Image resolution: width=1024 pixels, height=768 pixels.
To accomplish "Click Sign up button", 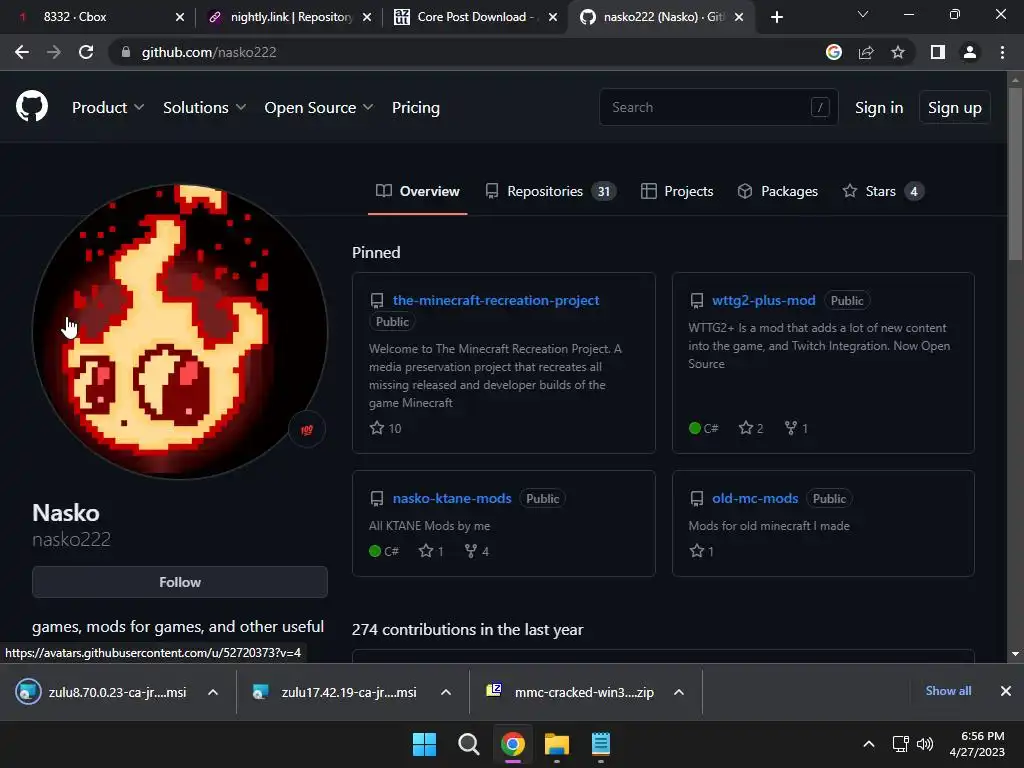I will [955, 107].
